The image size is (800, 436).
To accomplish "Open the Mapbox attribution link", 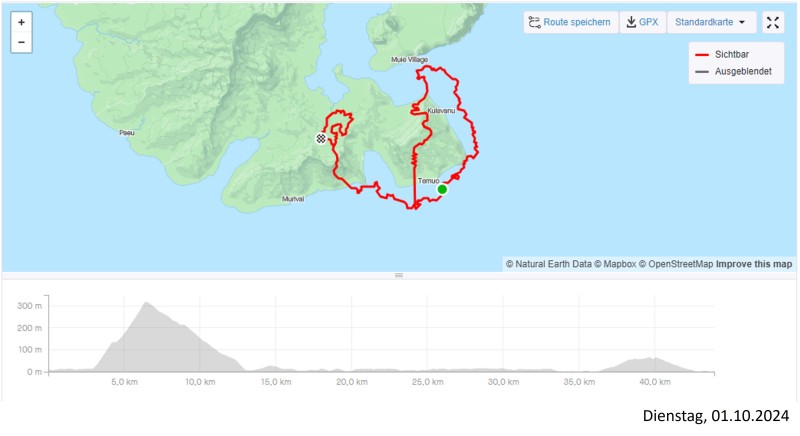I will (611, 264).
